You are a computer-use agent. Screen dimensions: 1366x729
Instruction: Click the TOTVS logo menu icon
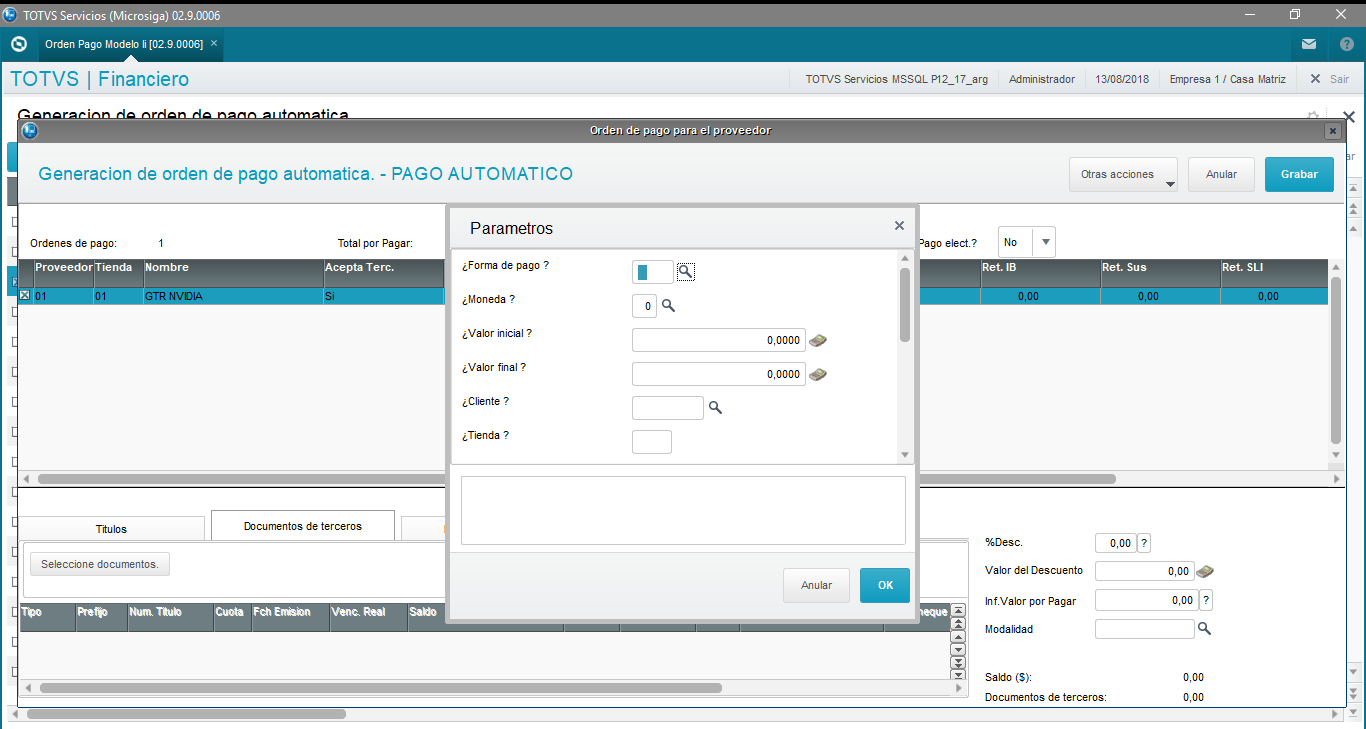pos(18,45)
